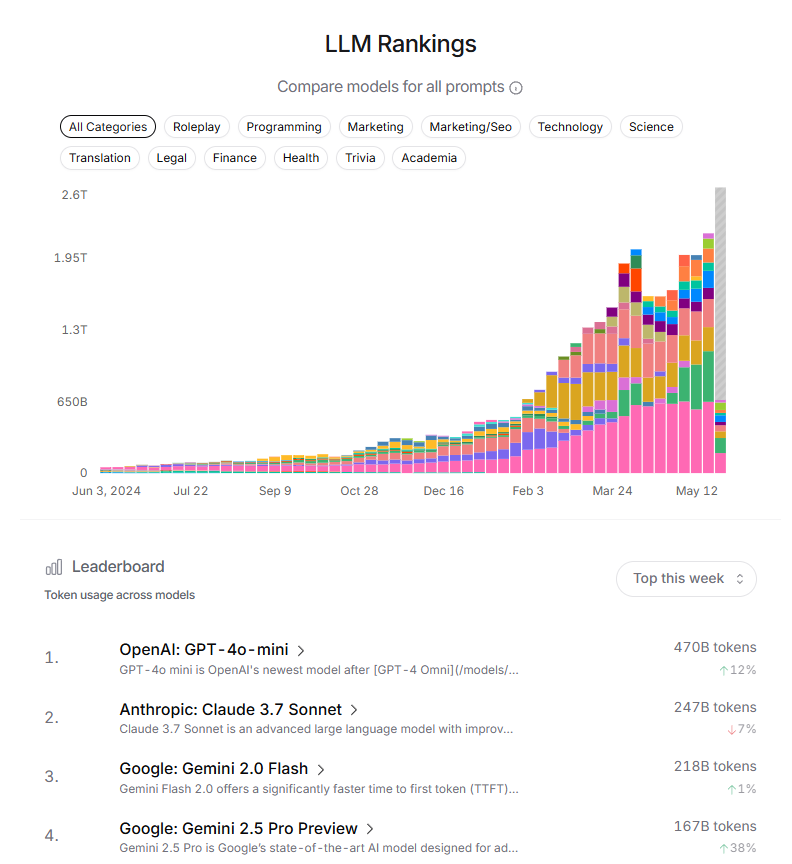Open the Anthropic: Claude 3.7 Sonnet link

pos(230,710)
